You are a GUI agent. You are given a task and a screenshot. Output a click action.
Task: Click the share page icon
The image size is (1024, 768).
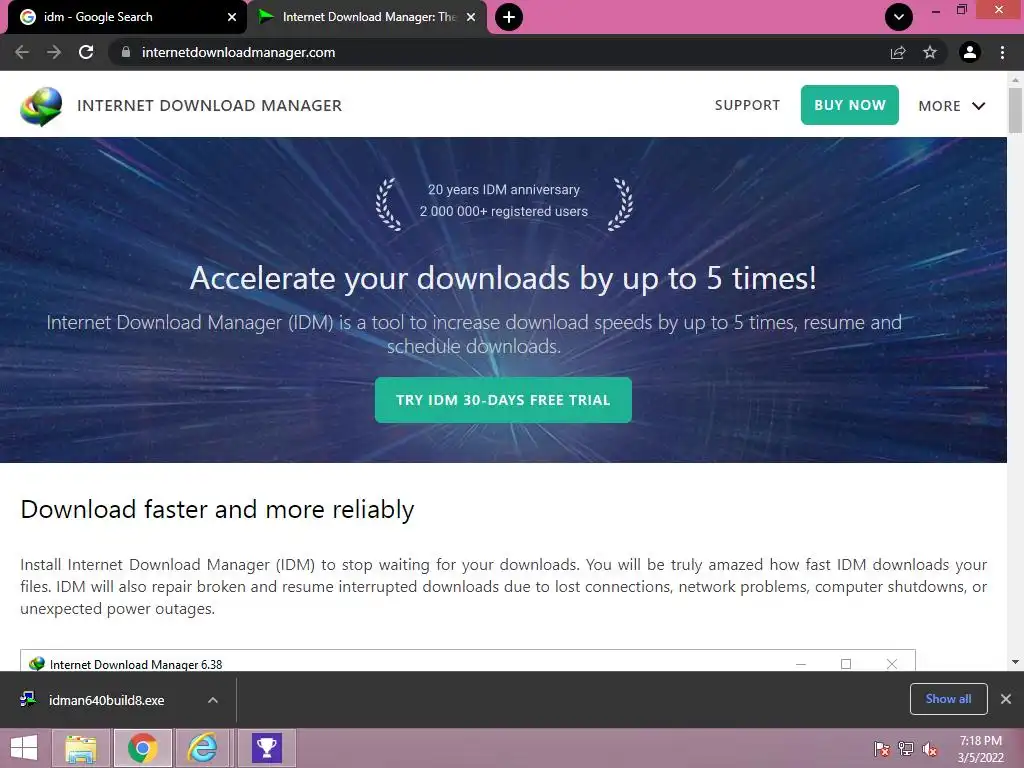click(x=898, y=52)
